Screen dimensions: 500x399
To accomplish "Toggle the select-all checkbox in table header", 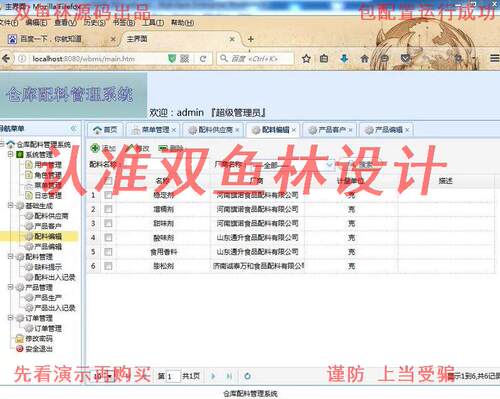I will coord(108,181).
